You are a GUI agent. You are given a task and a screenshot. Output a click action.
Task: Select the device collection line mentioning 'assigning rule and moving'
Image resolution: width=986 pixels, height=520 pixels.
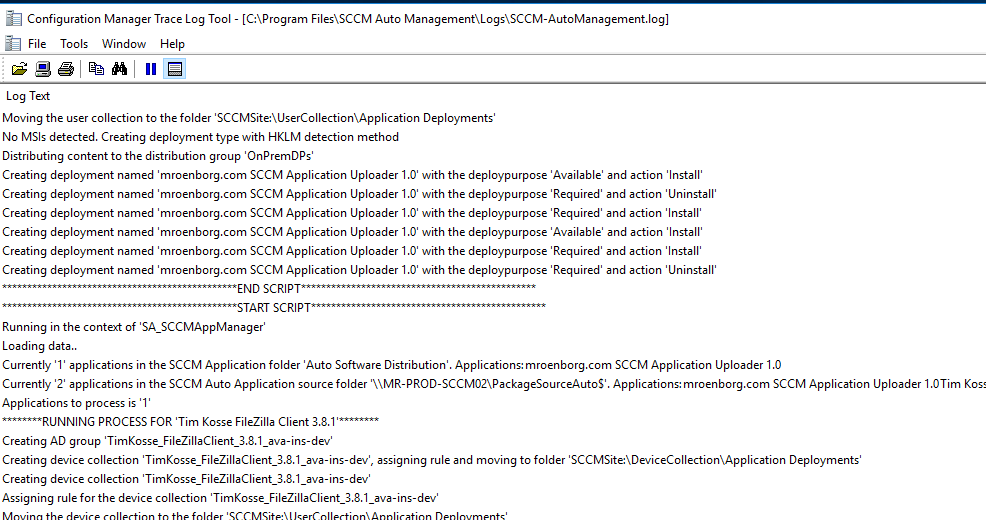[x=432, y=460]
